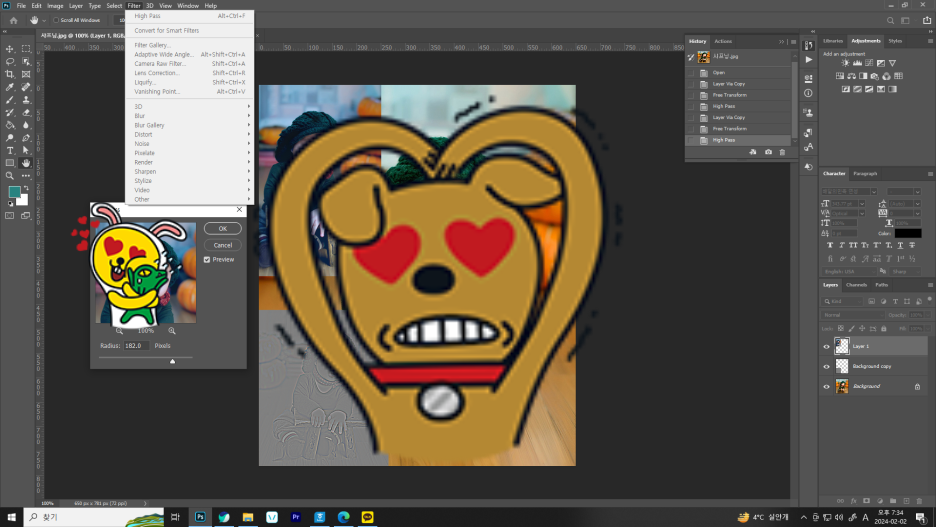The image size is (936, 527).
Task: Hide the Background copy layer
Action: [827, 366]
